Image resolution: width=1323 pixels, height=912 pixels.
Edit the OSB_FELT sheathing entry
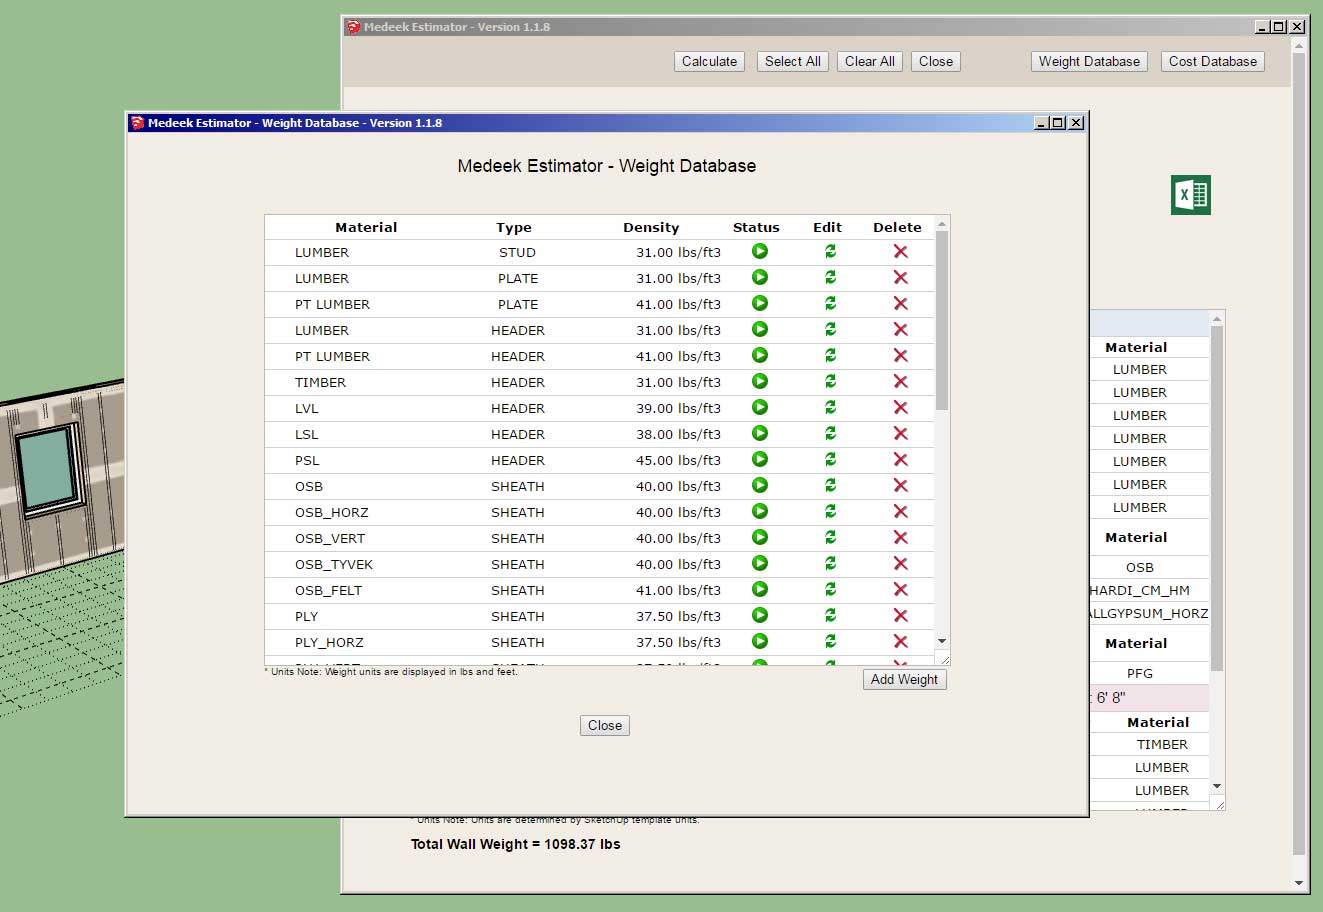[x=830, y=590]
